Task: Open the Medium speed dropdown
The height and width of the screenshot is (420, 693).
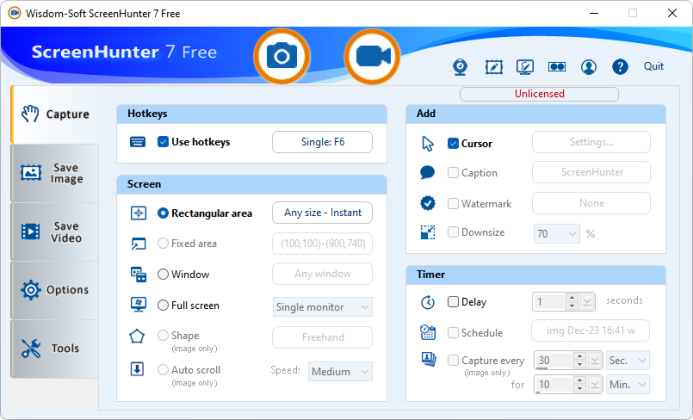Action: click(x=340, y=371)
